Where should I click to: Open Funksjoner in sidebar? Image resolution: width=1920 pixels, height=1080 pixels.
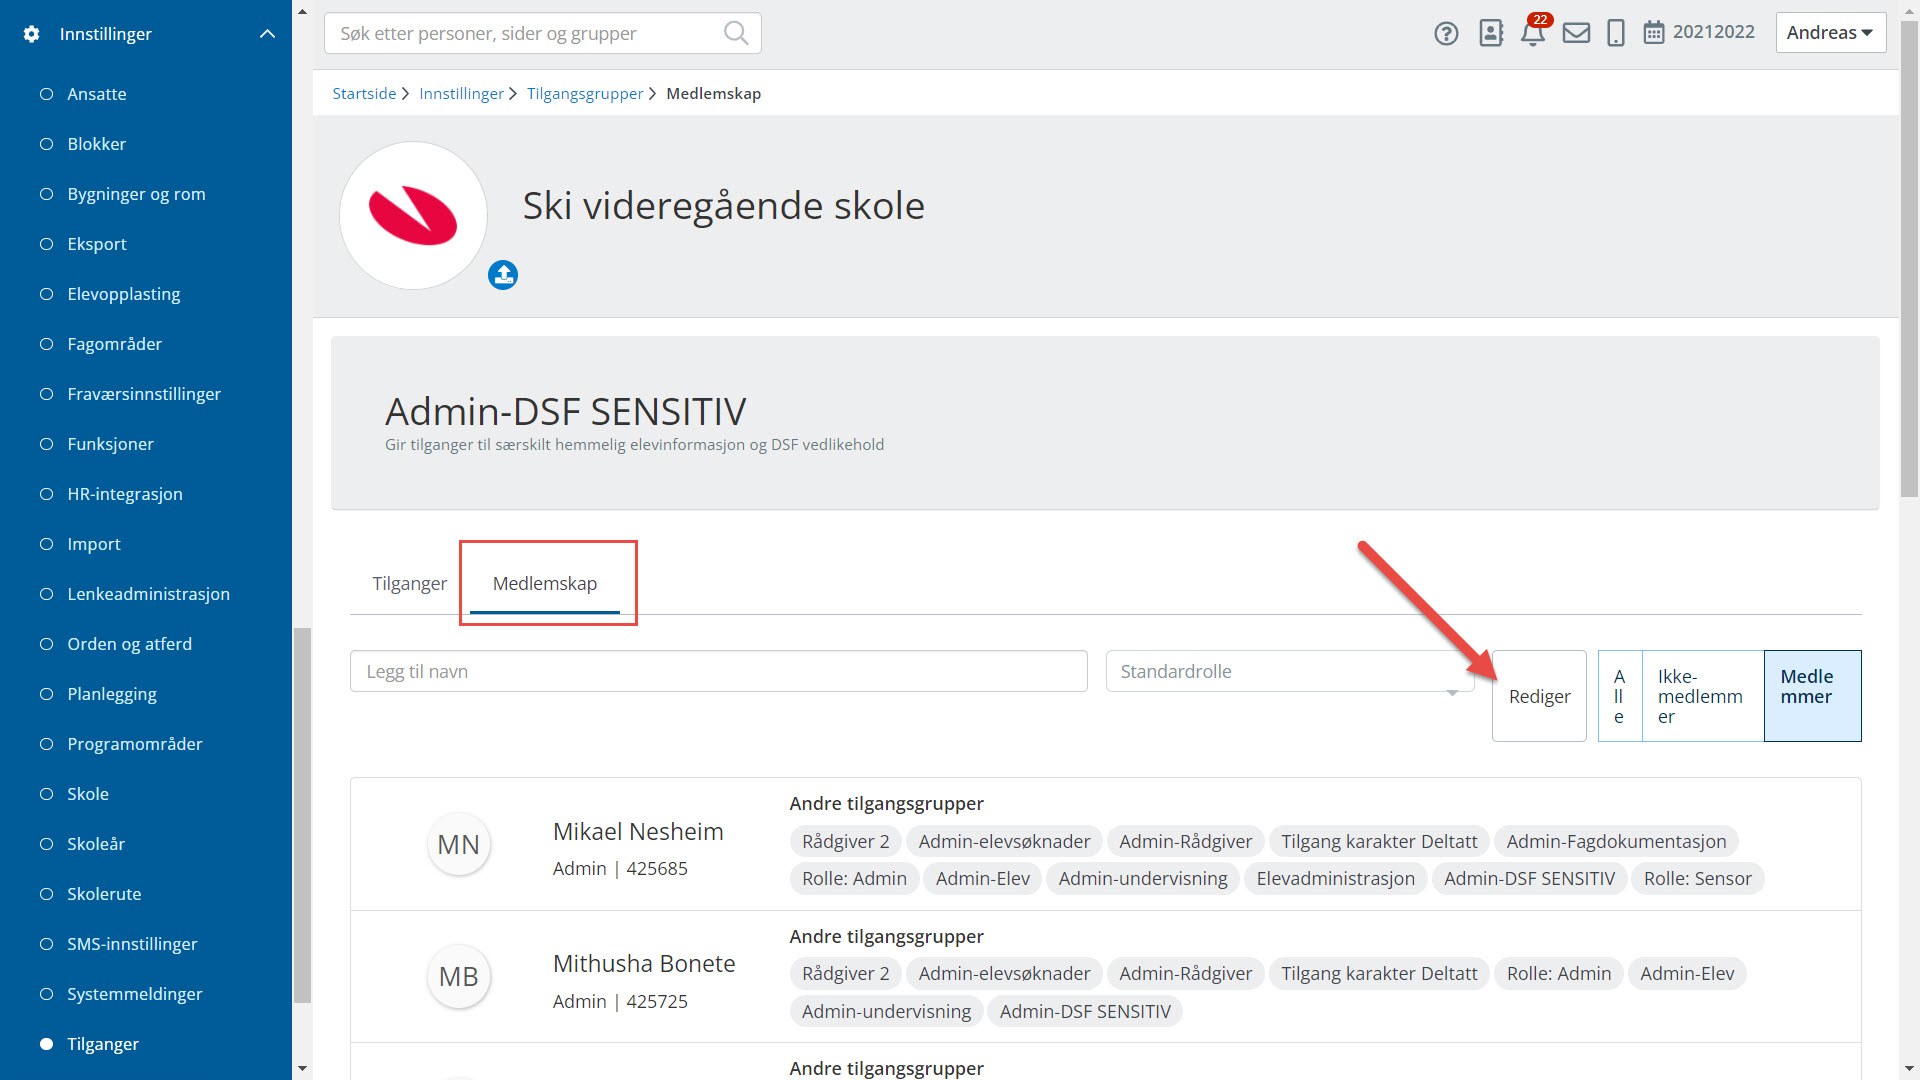click(x=110, y=444)
